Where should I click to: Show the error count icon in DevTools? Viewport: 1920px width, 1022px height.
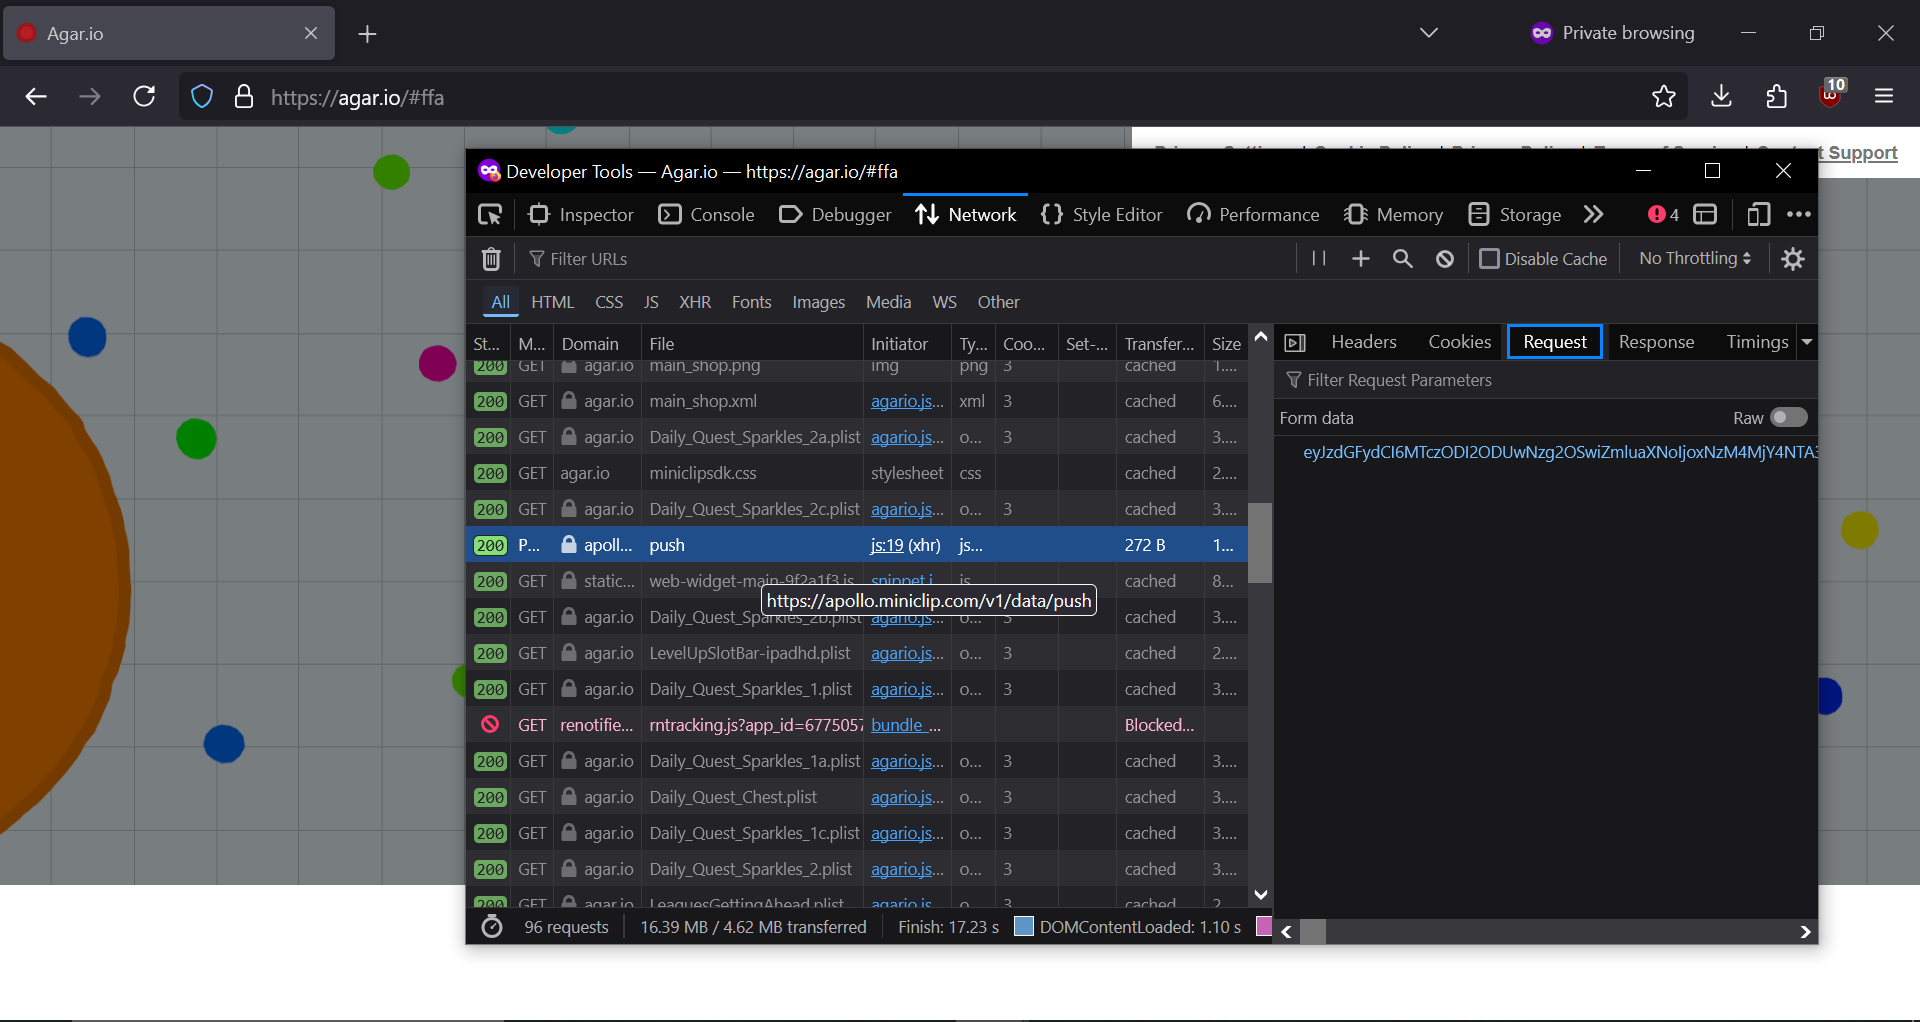pyautogui.click(x=1663, y=215)
